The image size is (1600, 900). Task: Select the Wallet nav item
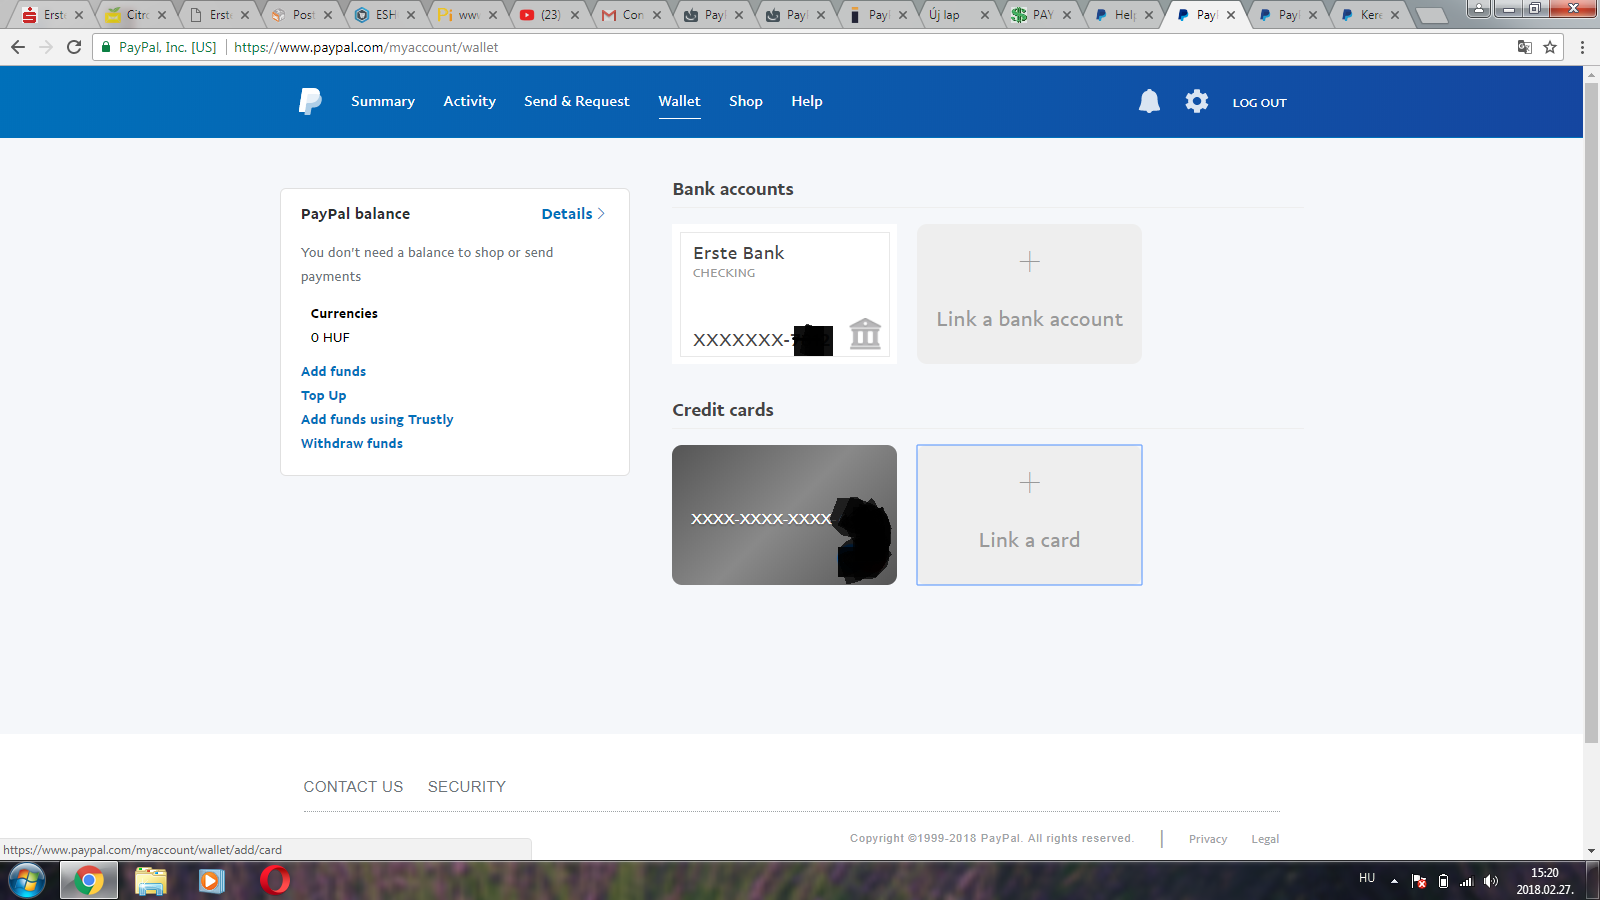click(x=679, y=101)
